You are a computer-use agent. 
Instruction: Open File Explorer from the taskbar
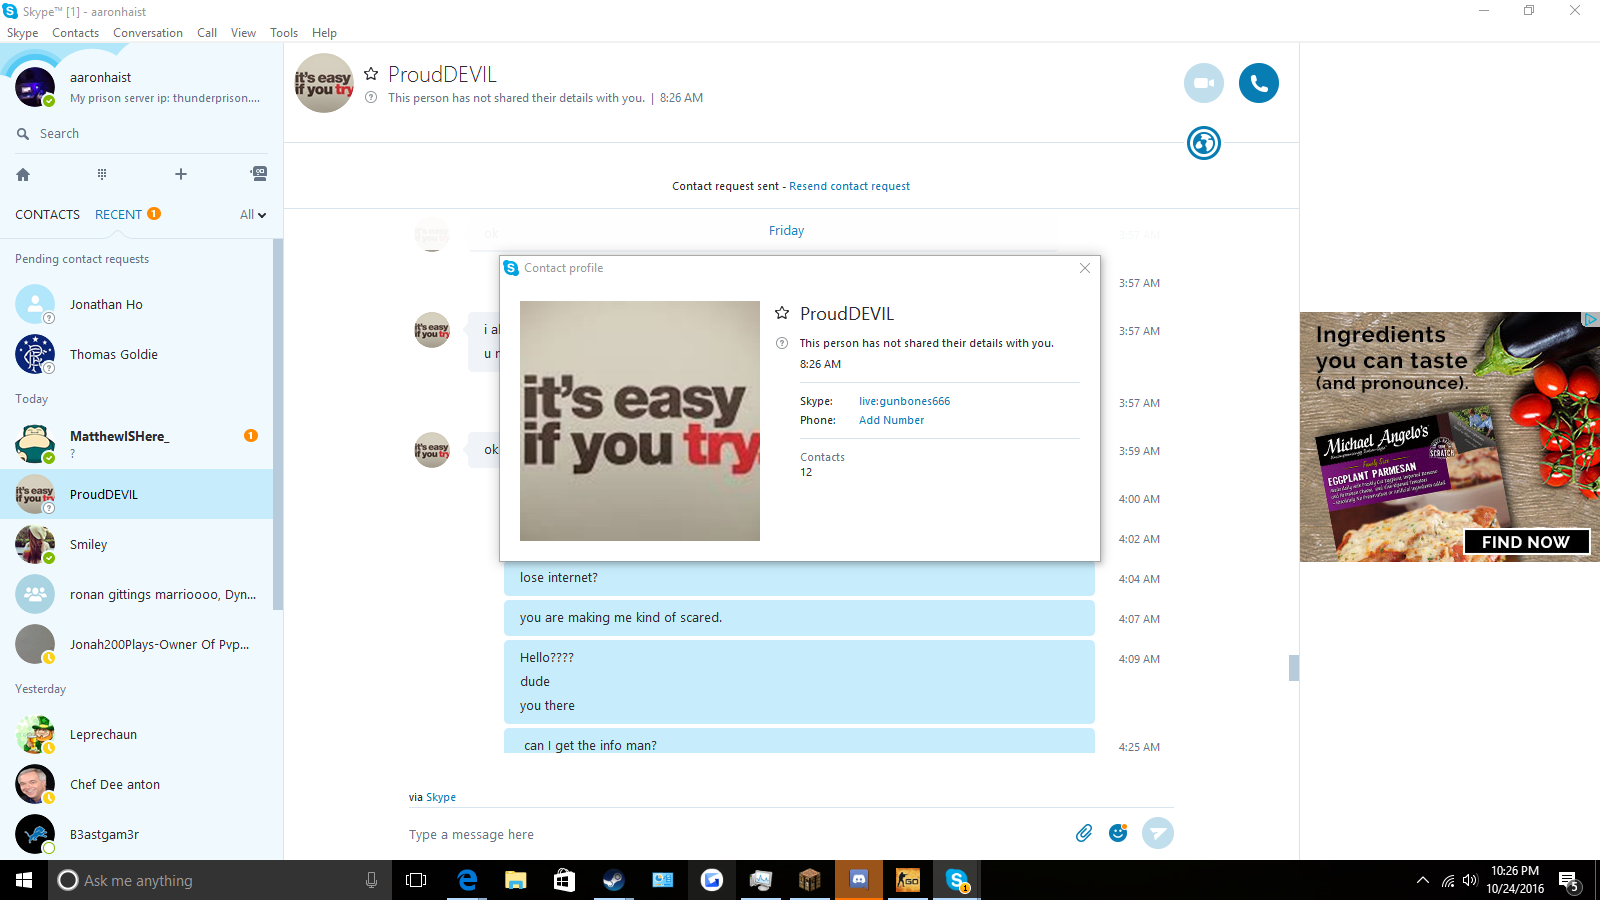point(516,880)
